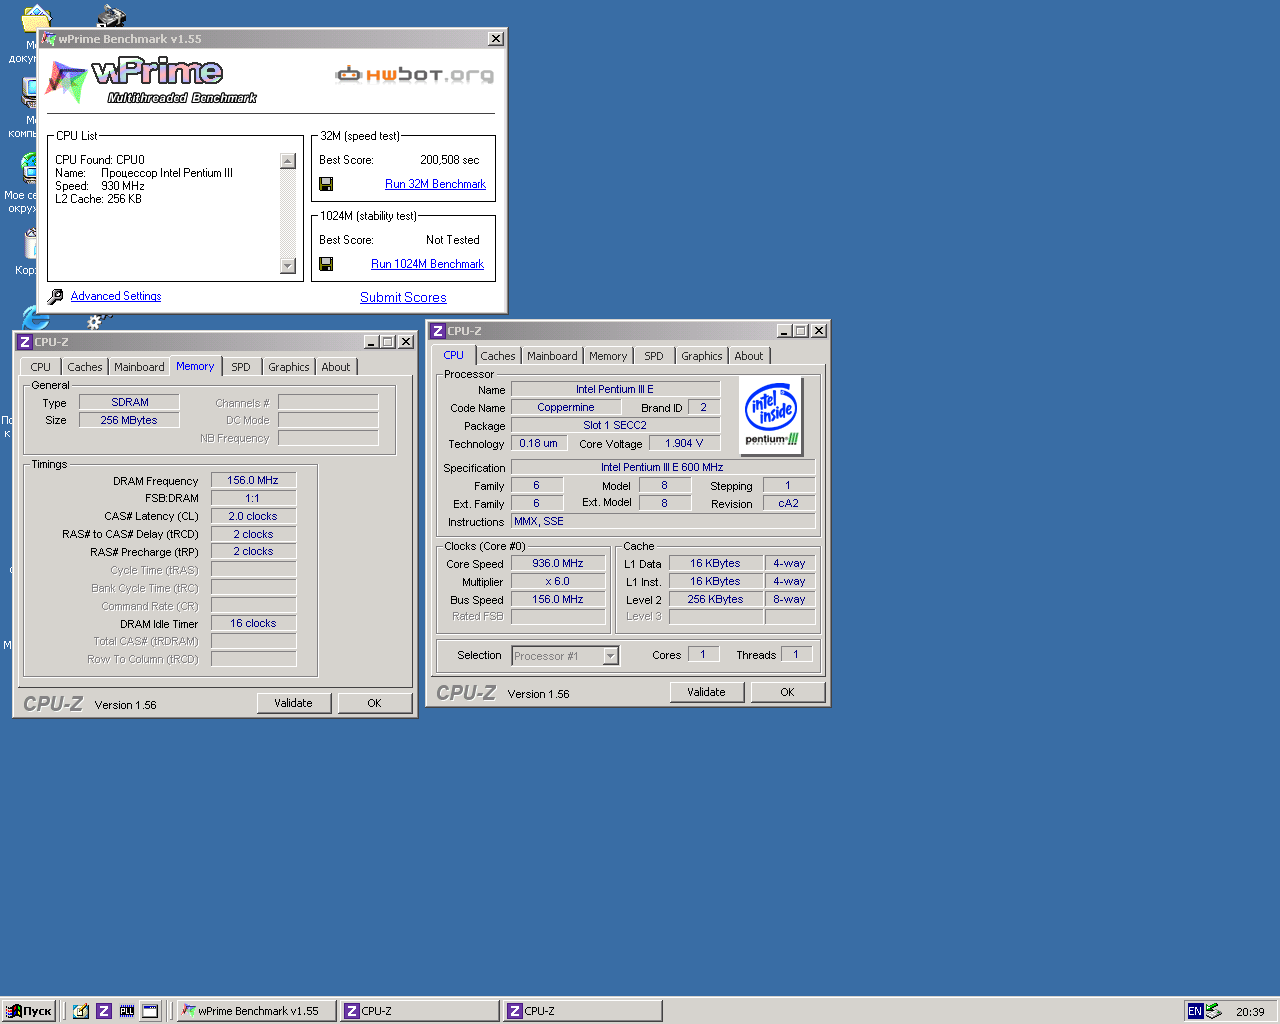Click the CPU List scrollbar down arrow
The width and height of the screenshot is (1280, 1024).
click(x=288, y=266)
